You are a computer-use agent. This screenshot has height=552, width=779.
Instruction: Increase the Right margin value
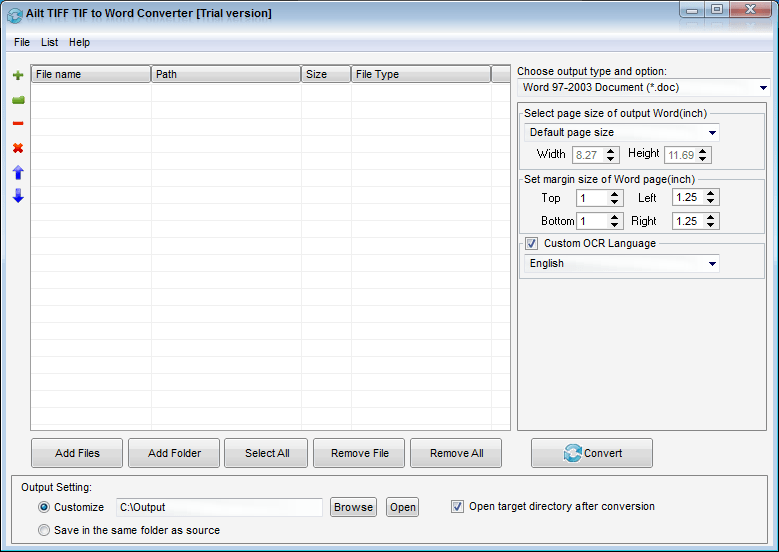coord(710,217)
